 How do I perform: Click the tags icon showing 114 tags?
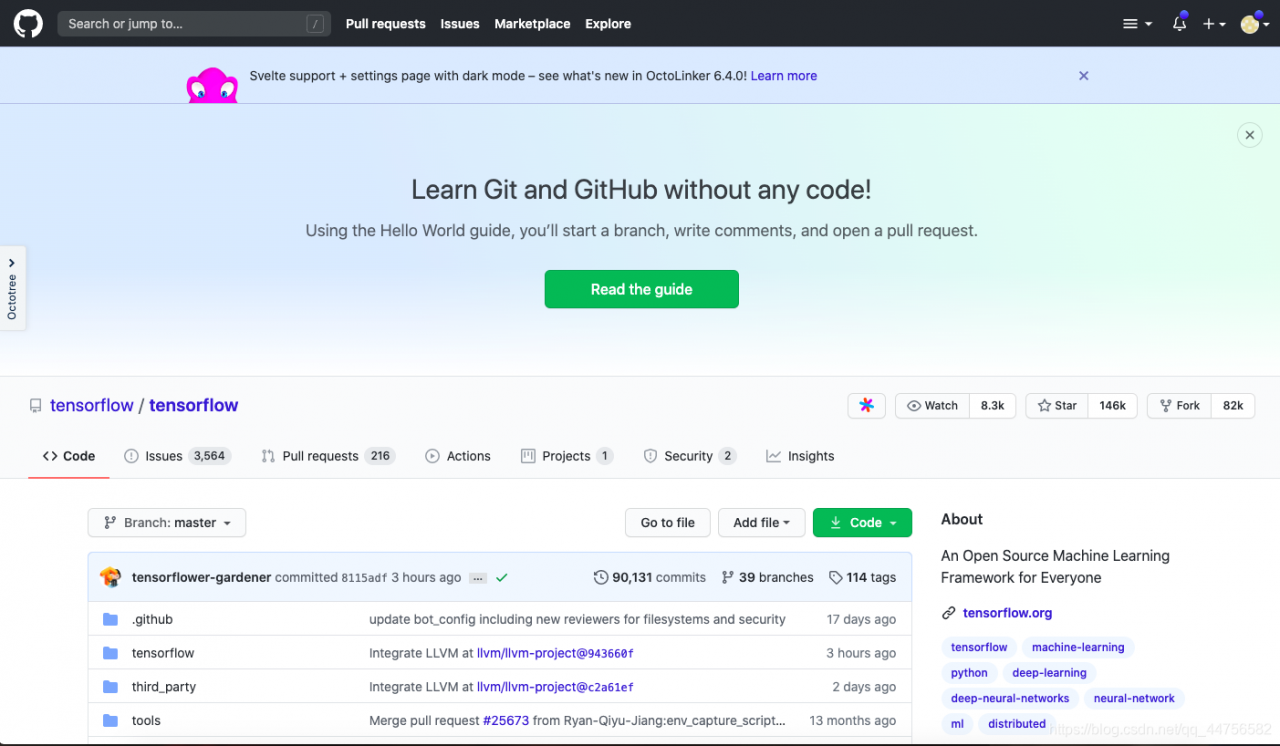(835, 577)
